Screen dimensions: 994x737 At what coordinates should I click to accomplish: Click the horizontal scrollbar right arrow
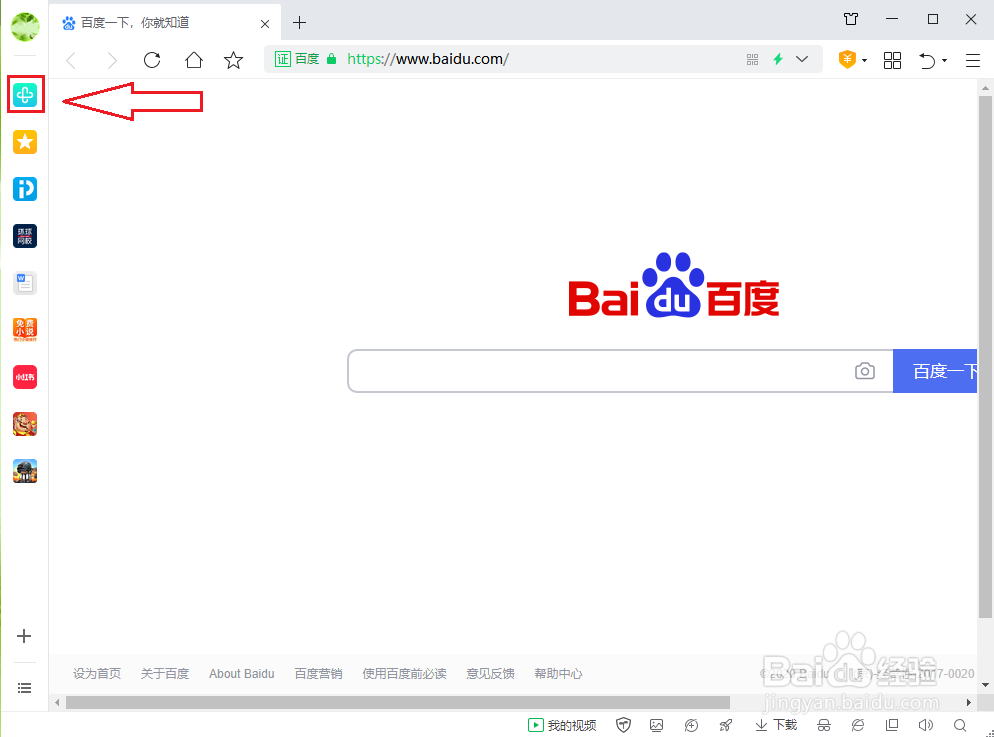(969, 702)
